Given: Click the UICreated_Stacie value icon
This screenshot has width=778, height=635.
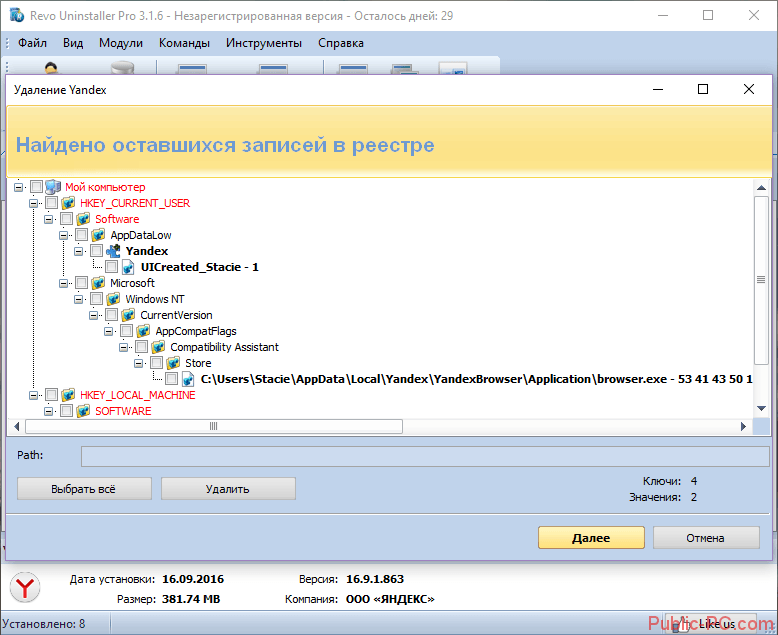Looking at the screenshot, I should pyautogui.click(x=128, y=267).
